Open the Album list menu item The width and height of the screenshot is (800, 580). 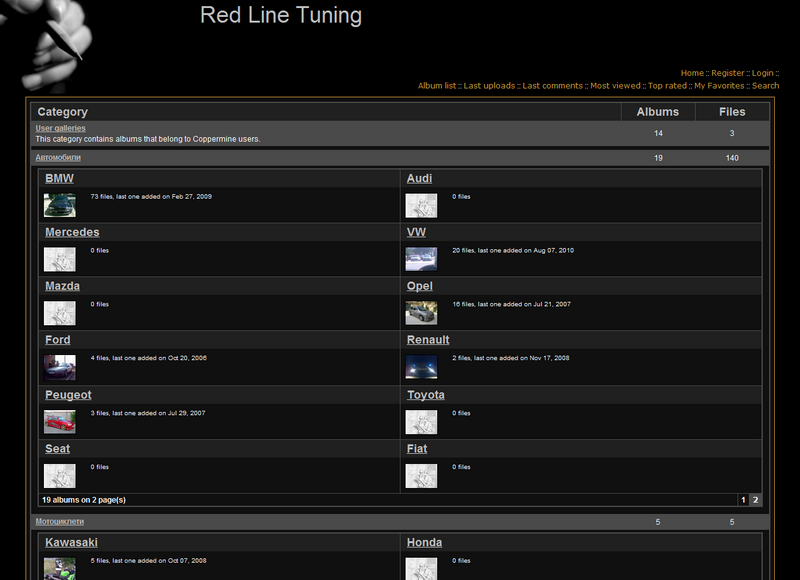437,86
